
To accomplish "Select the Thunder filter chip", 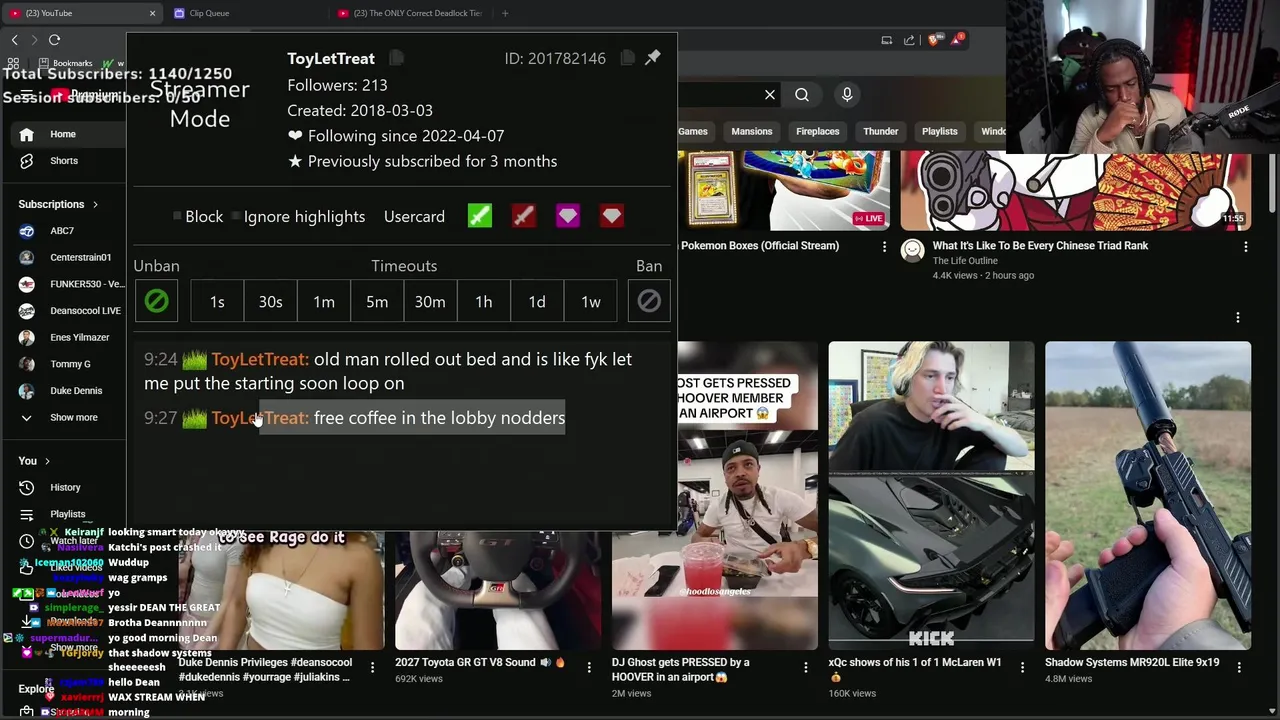I will tap(881, 131).
